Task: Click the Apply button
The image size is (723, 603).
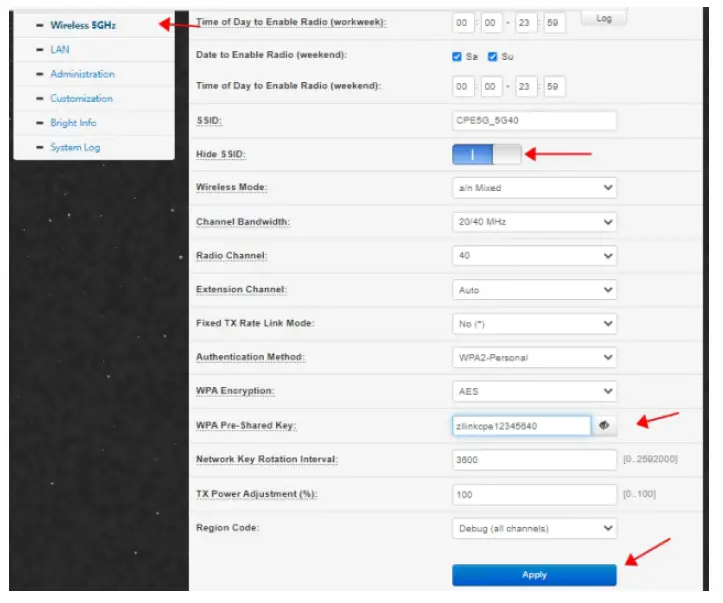Action: (534, 575)
